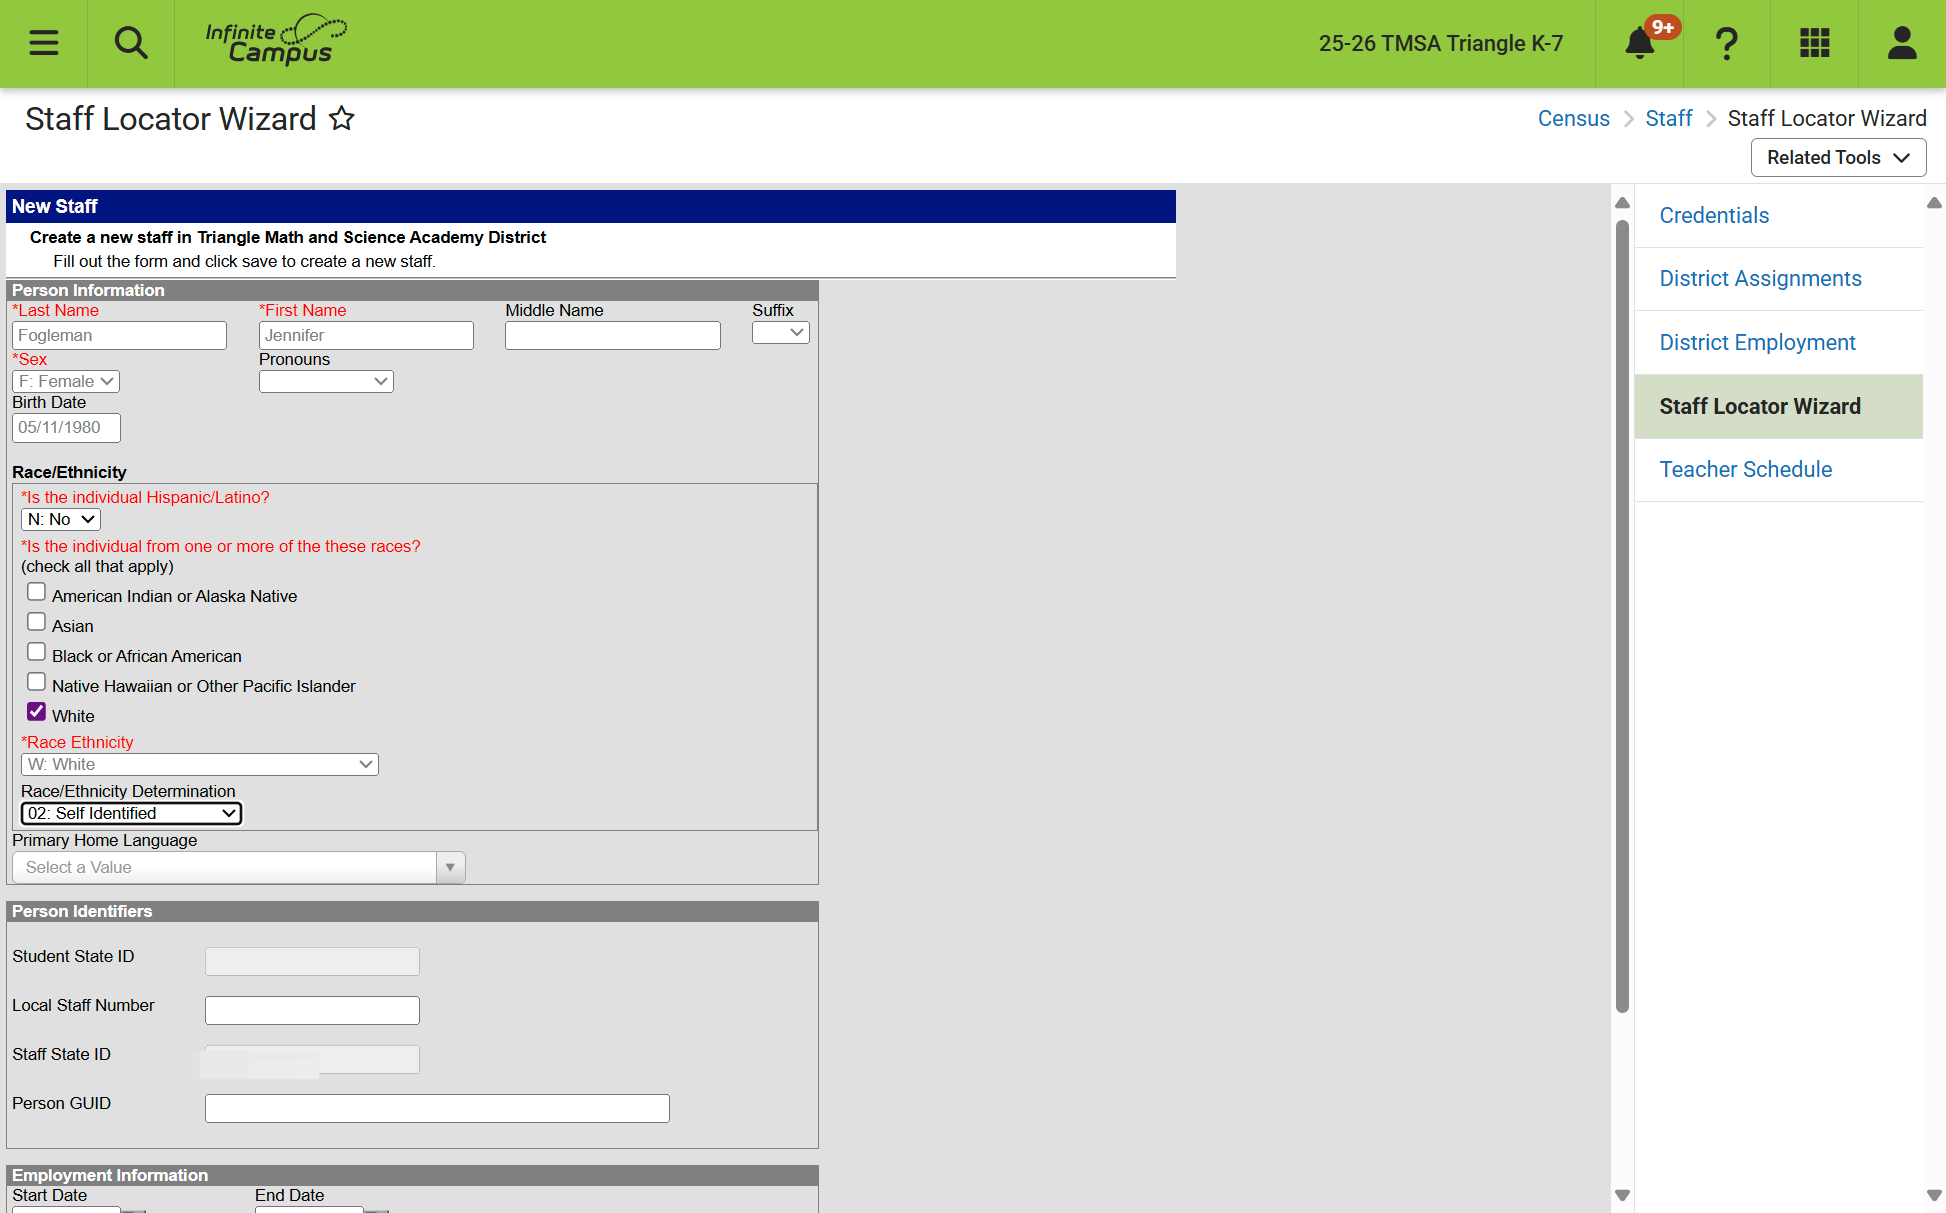Open the Race Ethnicity dropdown

click(200, 764)
